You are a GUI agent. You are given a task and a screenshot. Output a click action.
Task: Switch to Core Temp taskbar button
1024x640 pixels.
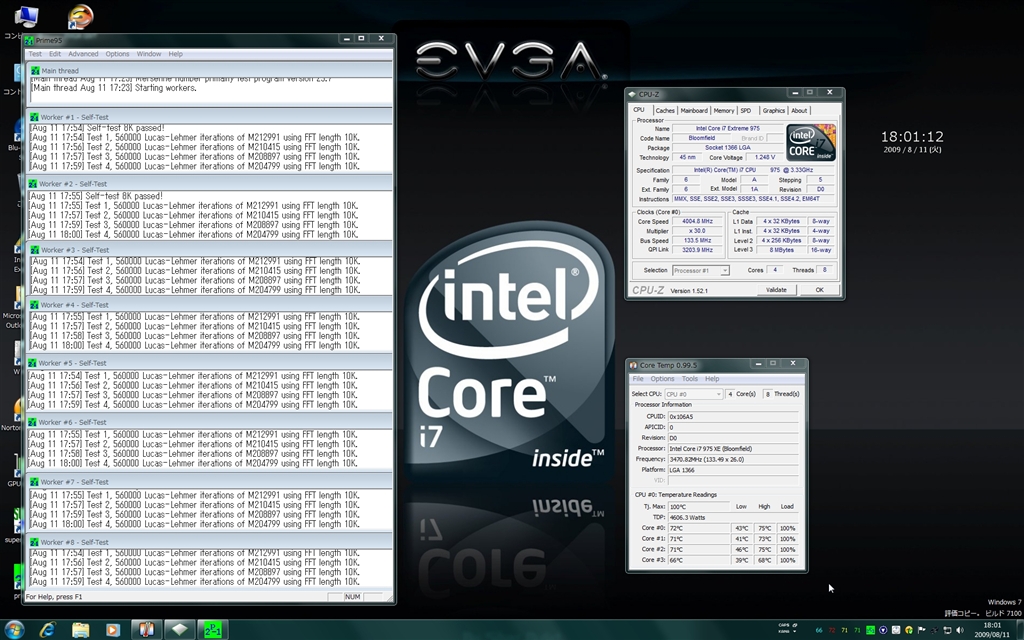click(x=146, y=630)
